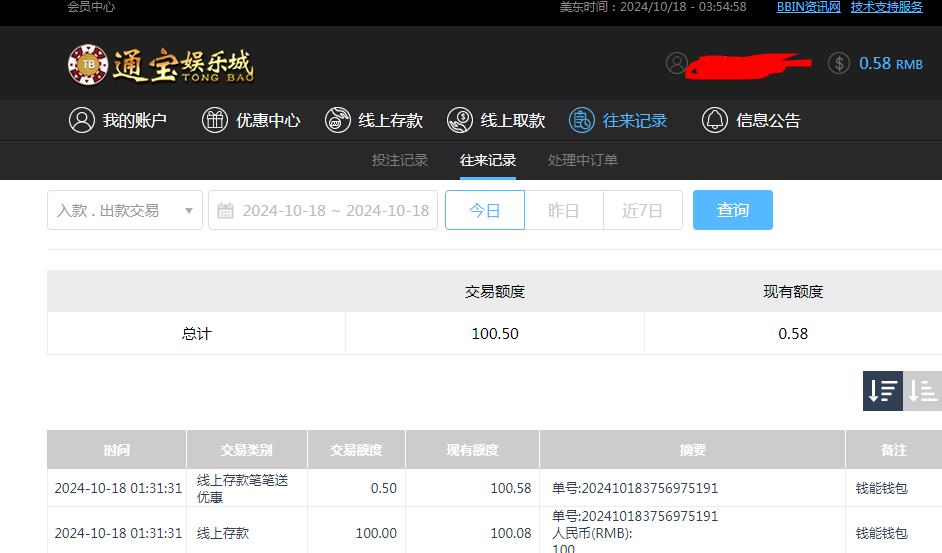
Task: Click 单号 in the 0.50 bonus row
Action: [635, 488]
